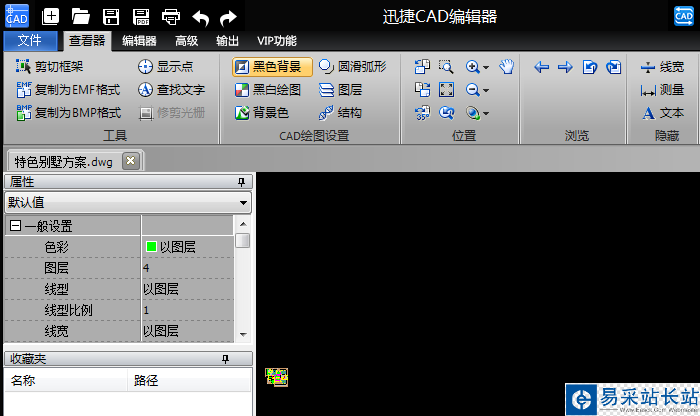Click the CAD convert icon at top right
This screenshot has width=700, height=416.
coord(683,16)
